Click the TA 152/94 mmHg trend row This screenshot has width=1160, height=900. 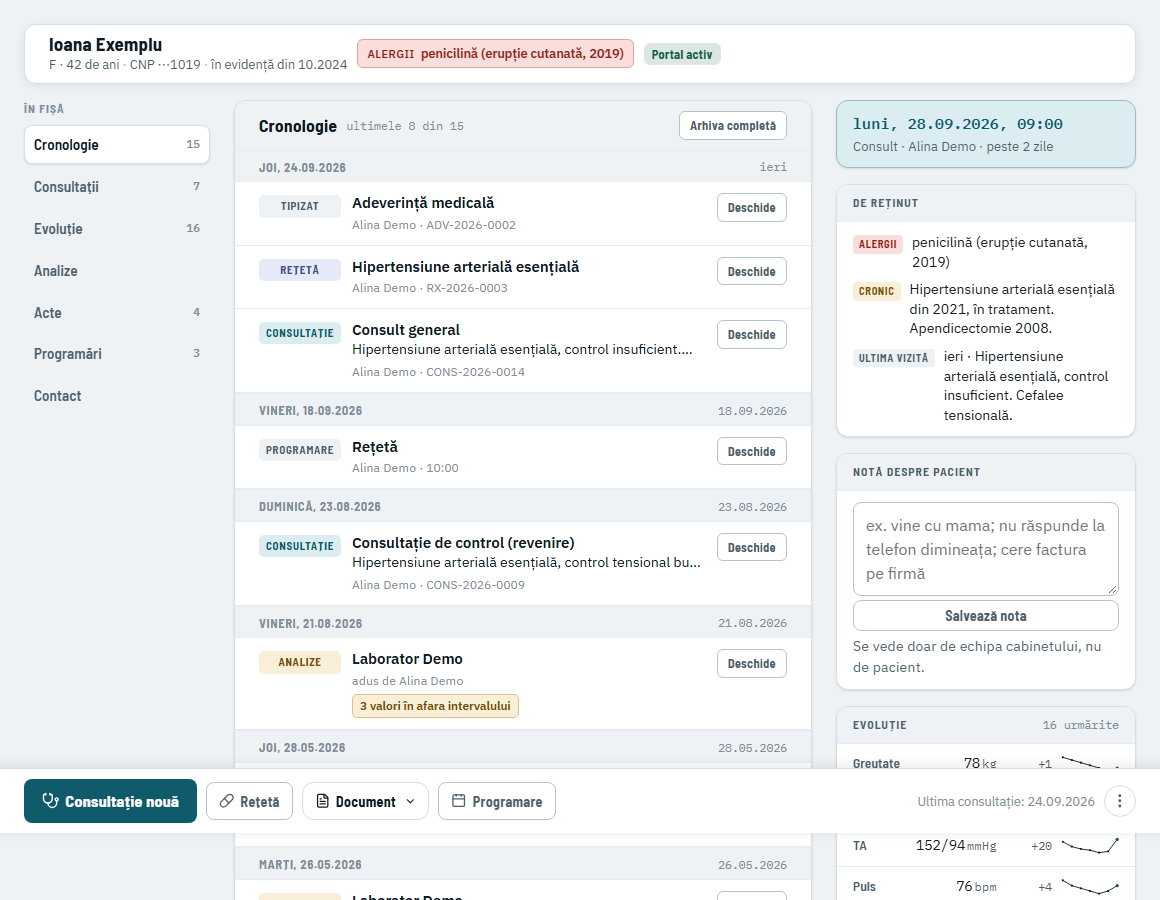pyautogui.click(x=985, y=845)
